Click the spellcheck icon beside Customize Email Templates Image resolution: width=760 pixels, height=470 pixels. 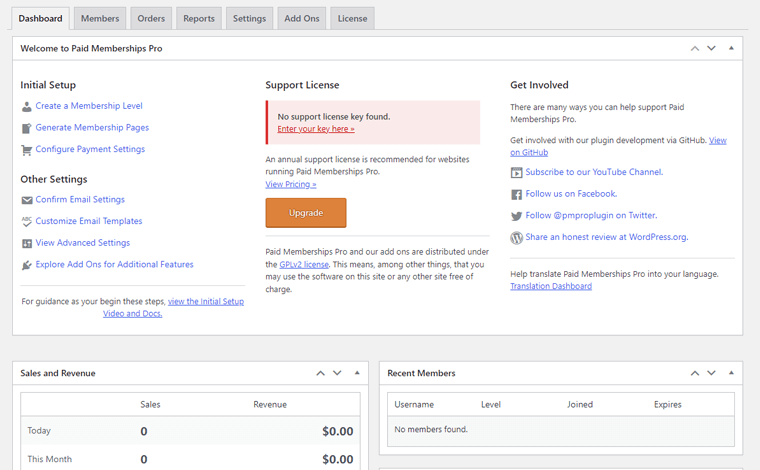click(x=27, y=221)
